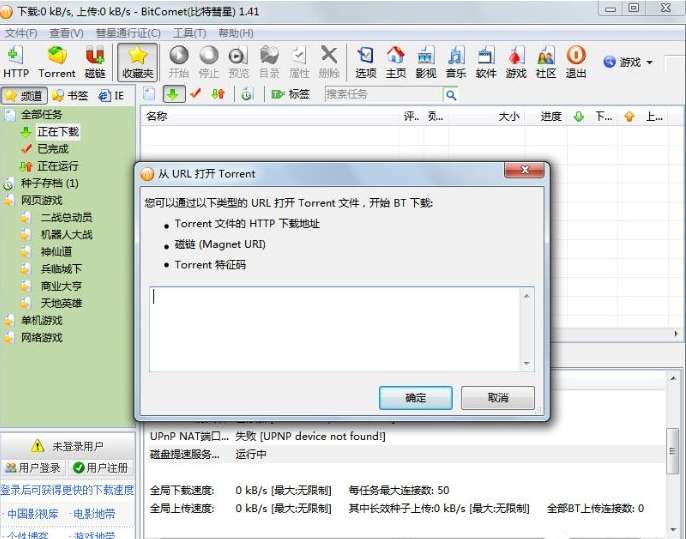This screenshot has width=686, height=539.
Task: Open 二战总动员 game entry
Action: coord(66,217)
